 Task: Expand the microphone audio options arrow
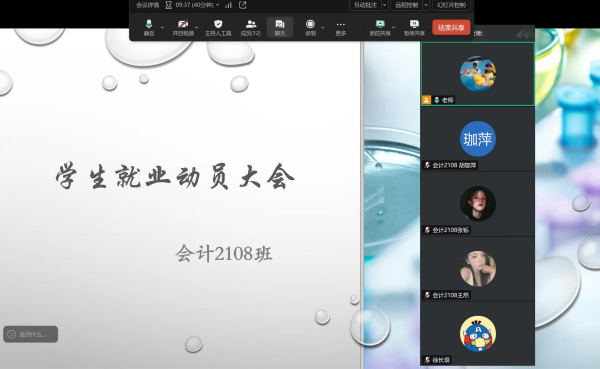(x=162, y=28)
